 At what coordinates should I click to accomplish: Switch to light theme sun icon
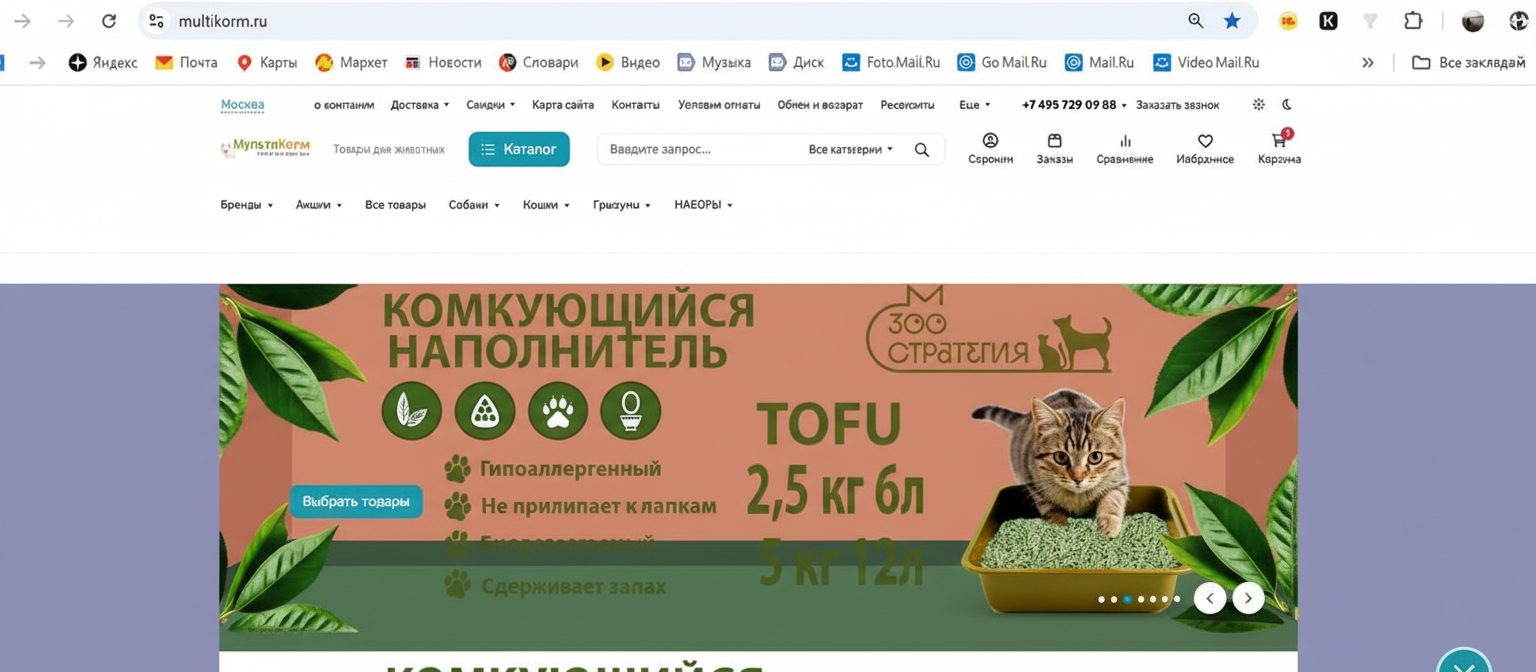(1258, 104)
